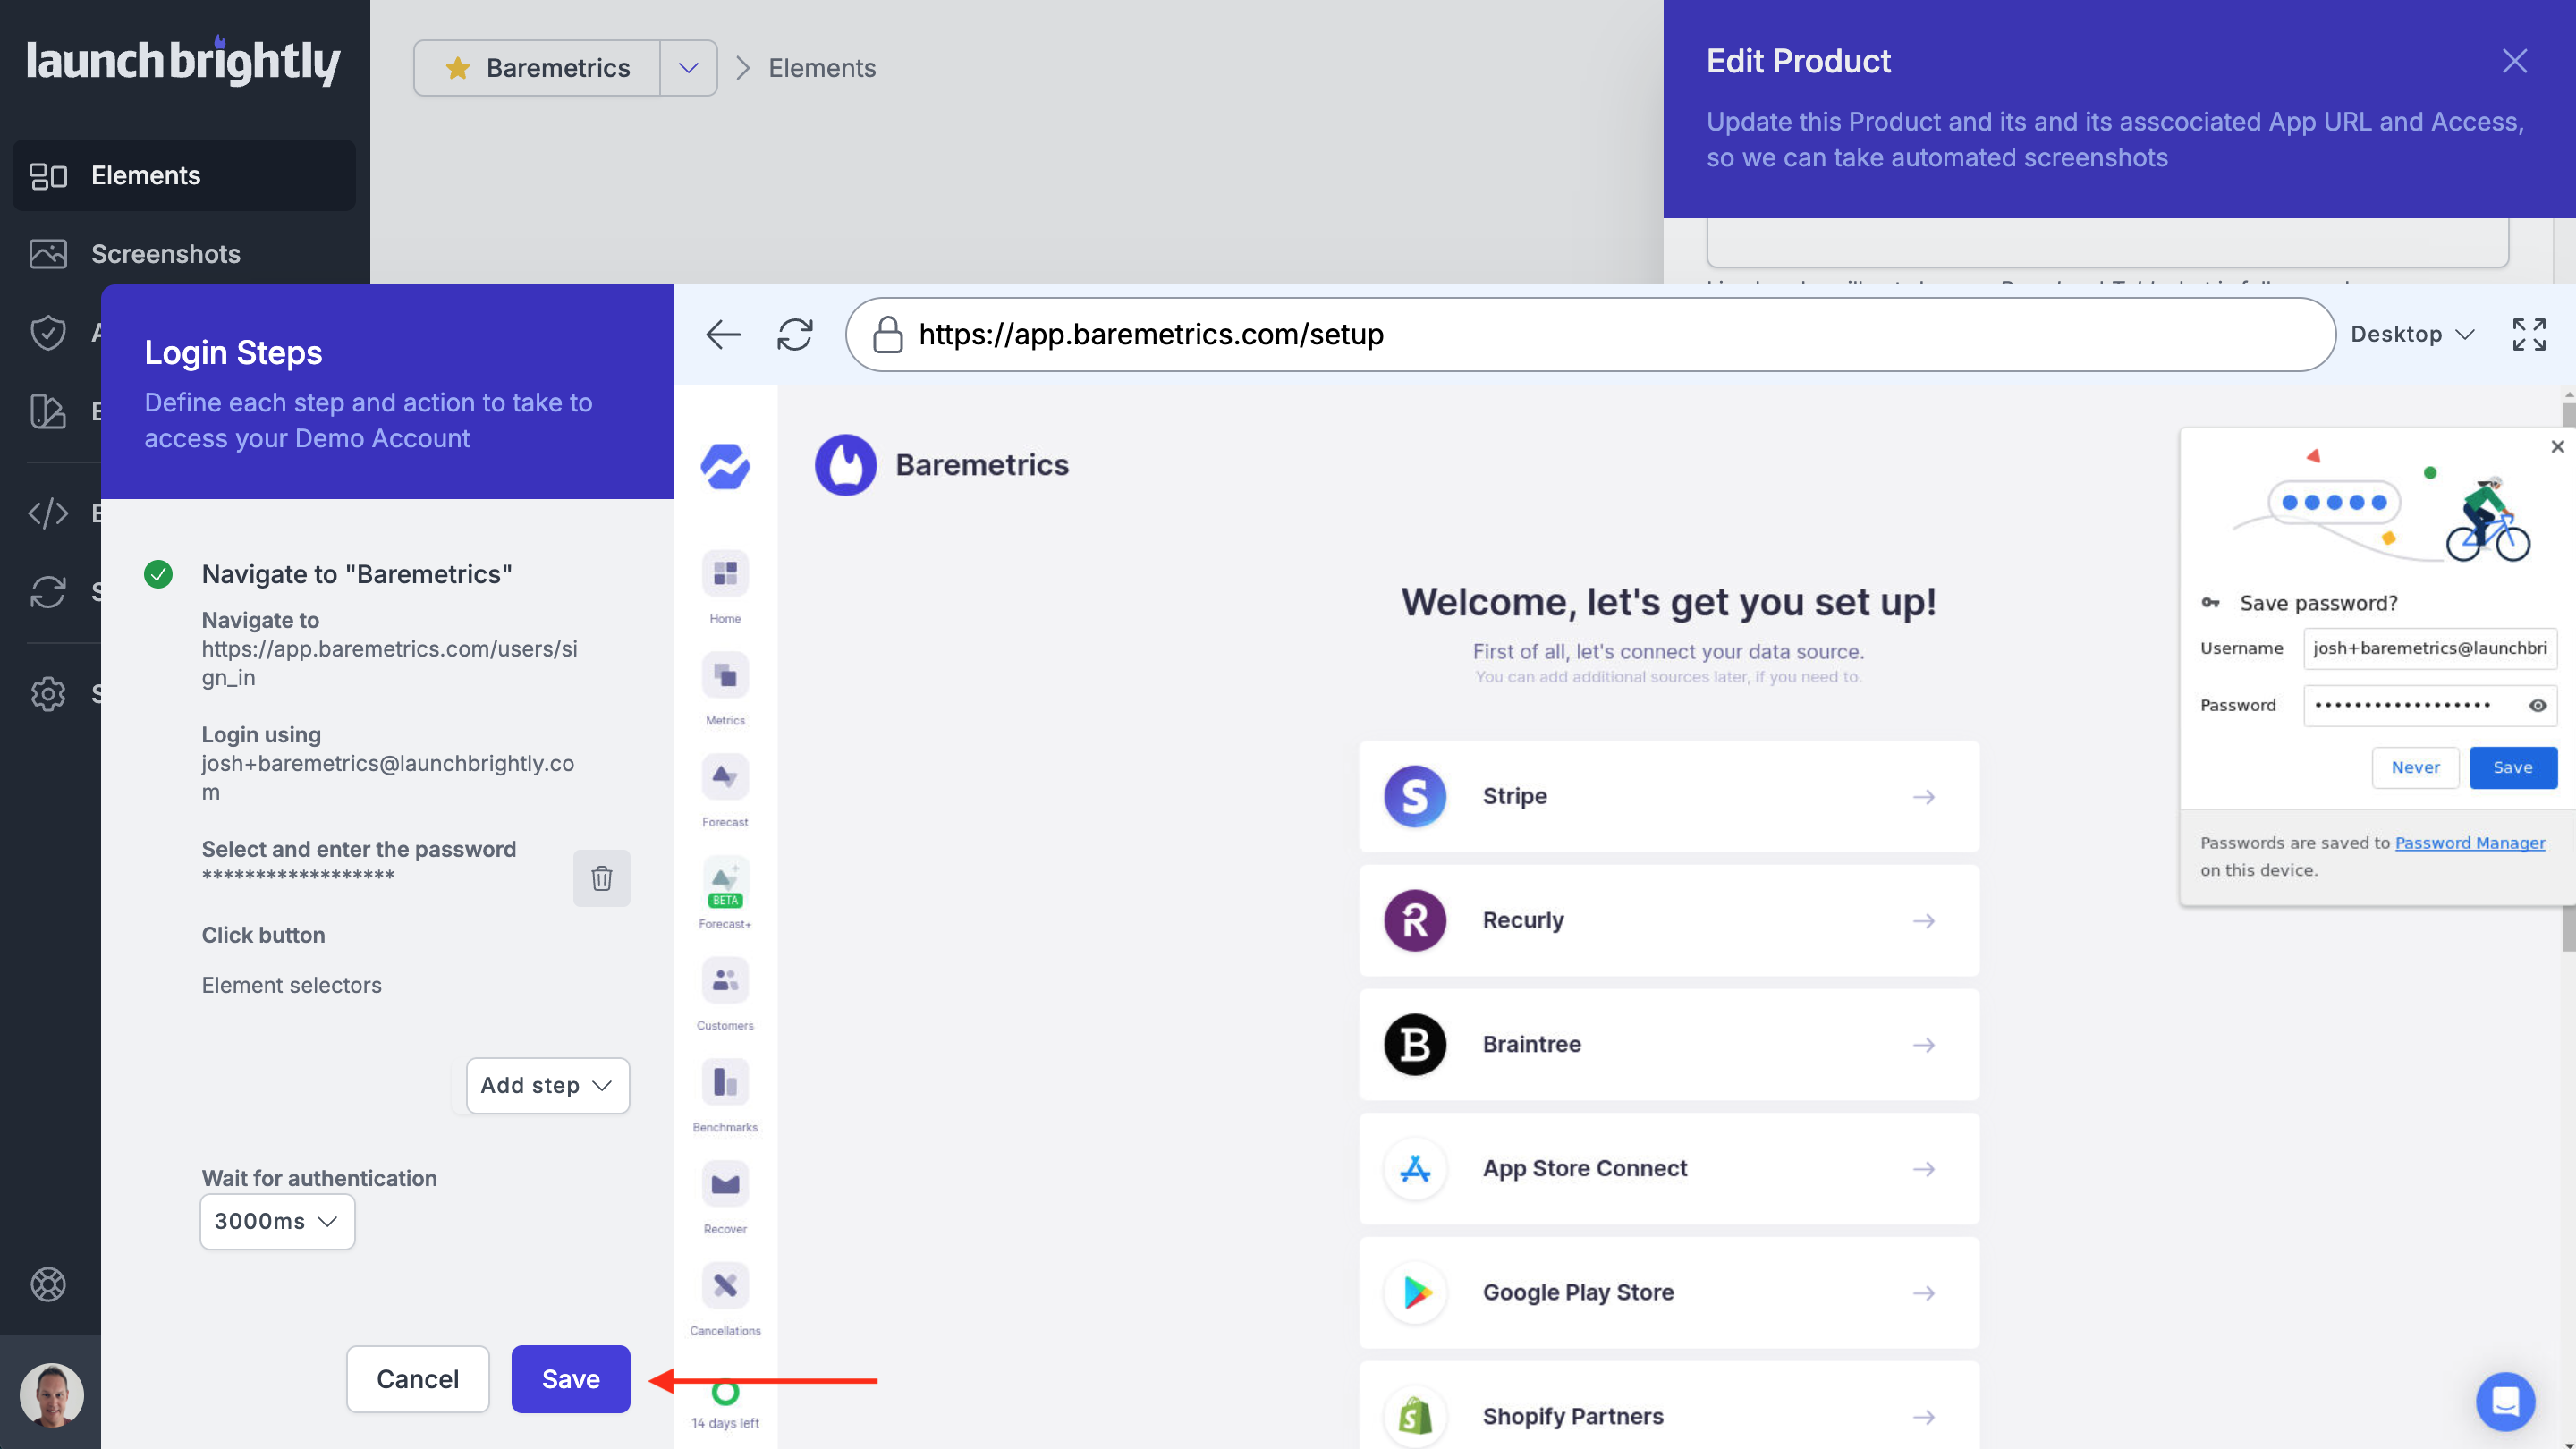Open the Password Manager link
Image resolution: width=2576 pixels, height=1449 pixels.
[2469, 842]
